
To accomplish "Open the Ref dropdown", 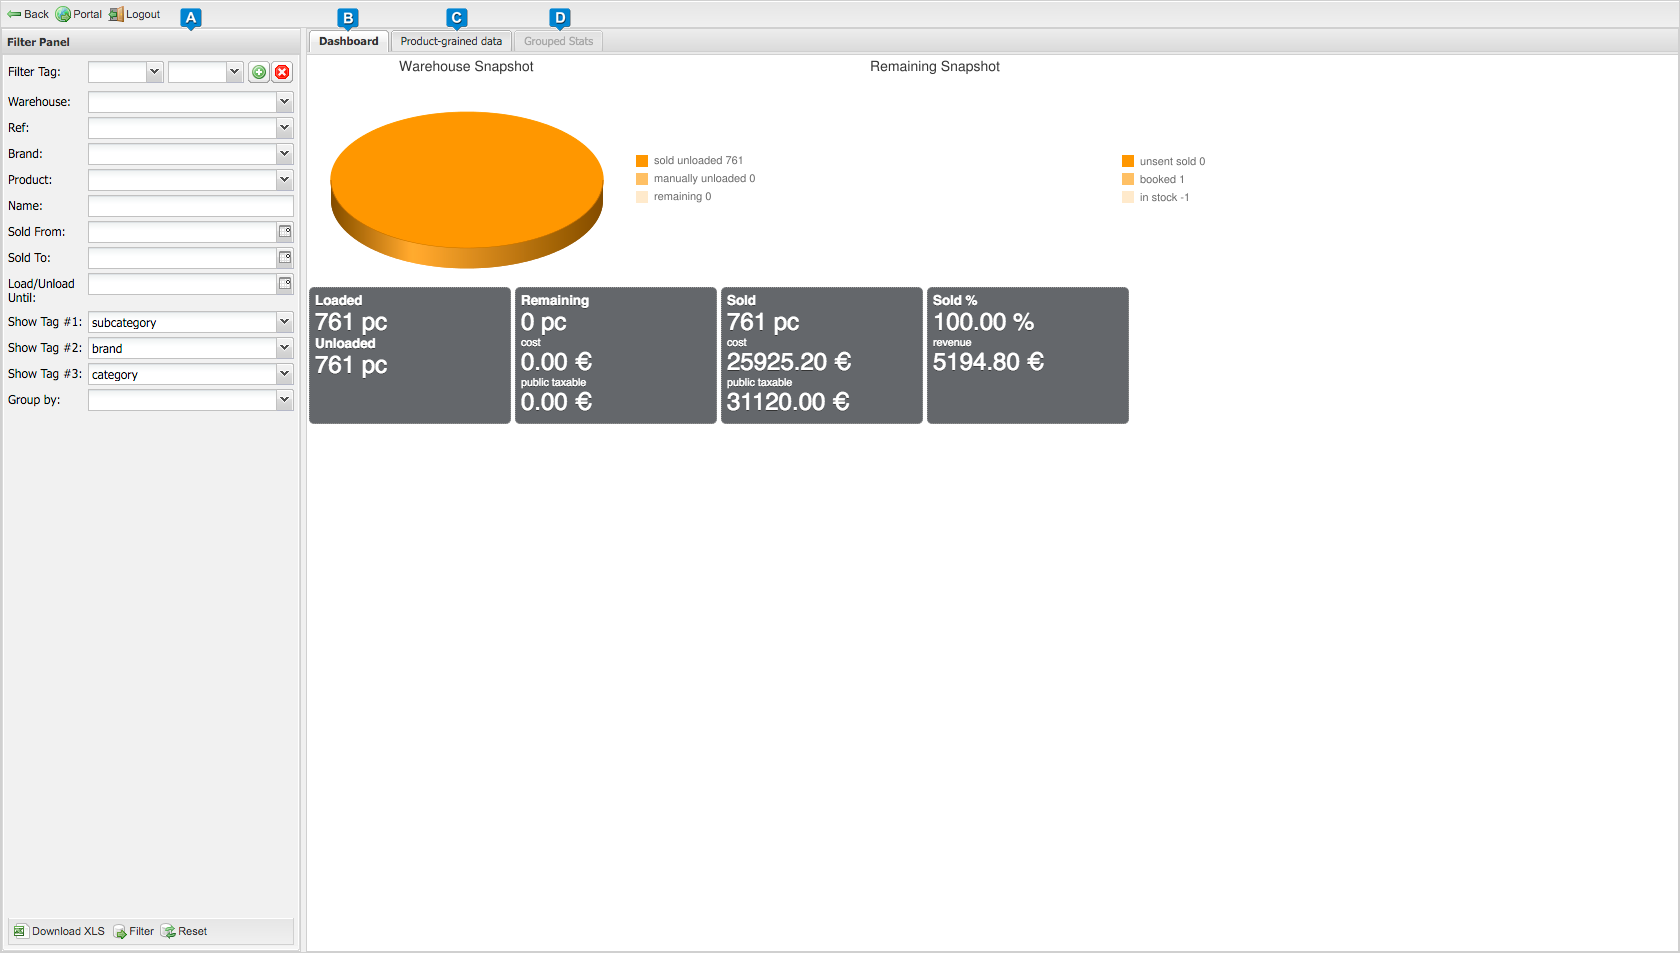I will click(x=285, y=128).
